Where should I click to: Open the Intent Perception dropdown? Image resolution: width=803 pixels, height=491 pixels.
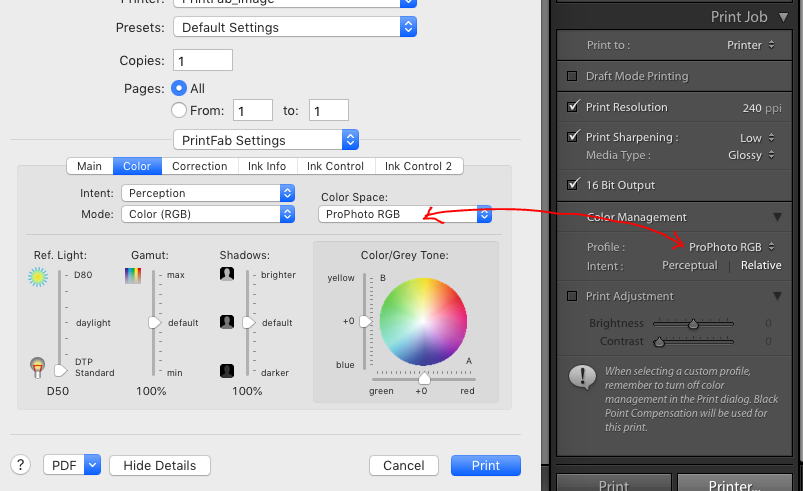[x=208, y=193]
